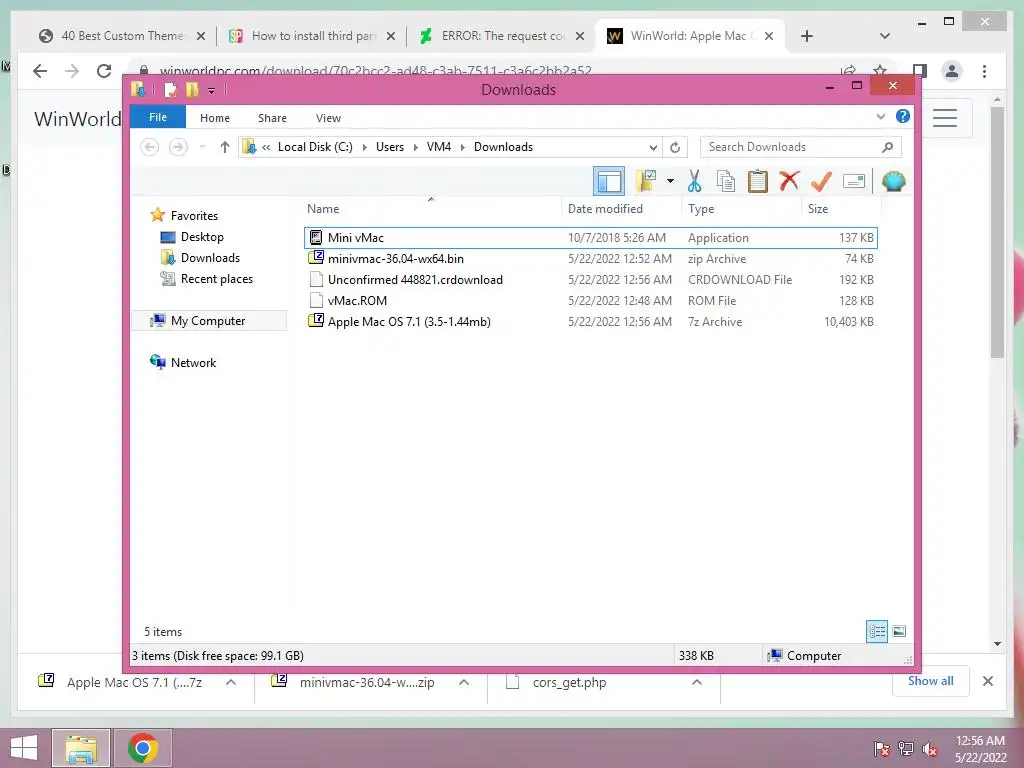Image resolution: width=1024 pixels, height=768 pixels.
Task: Click the orange checkmark Properties icon
Action: click(821, 181)
